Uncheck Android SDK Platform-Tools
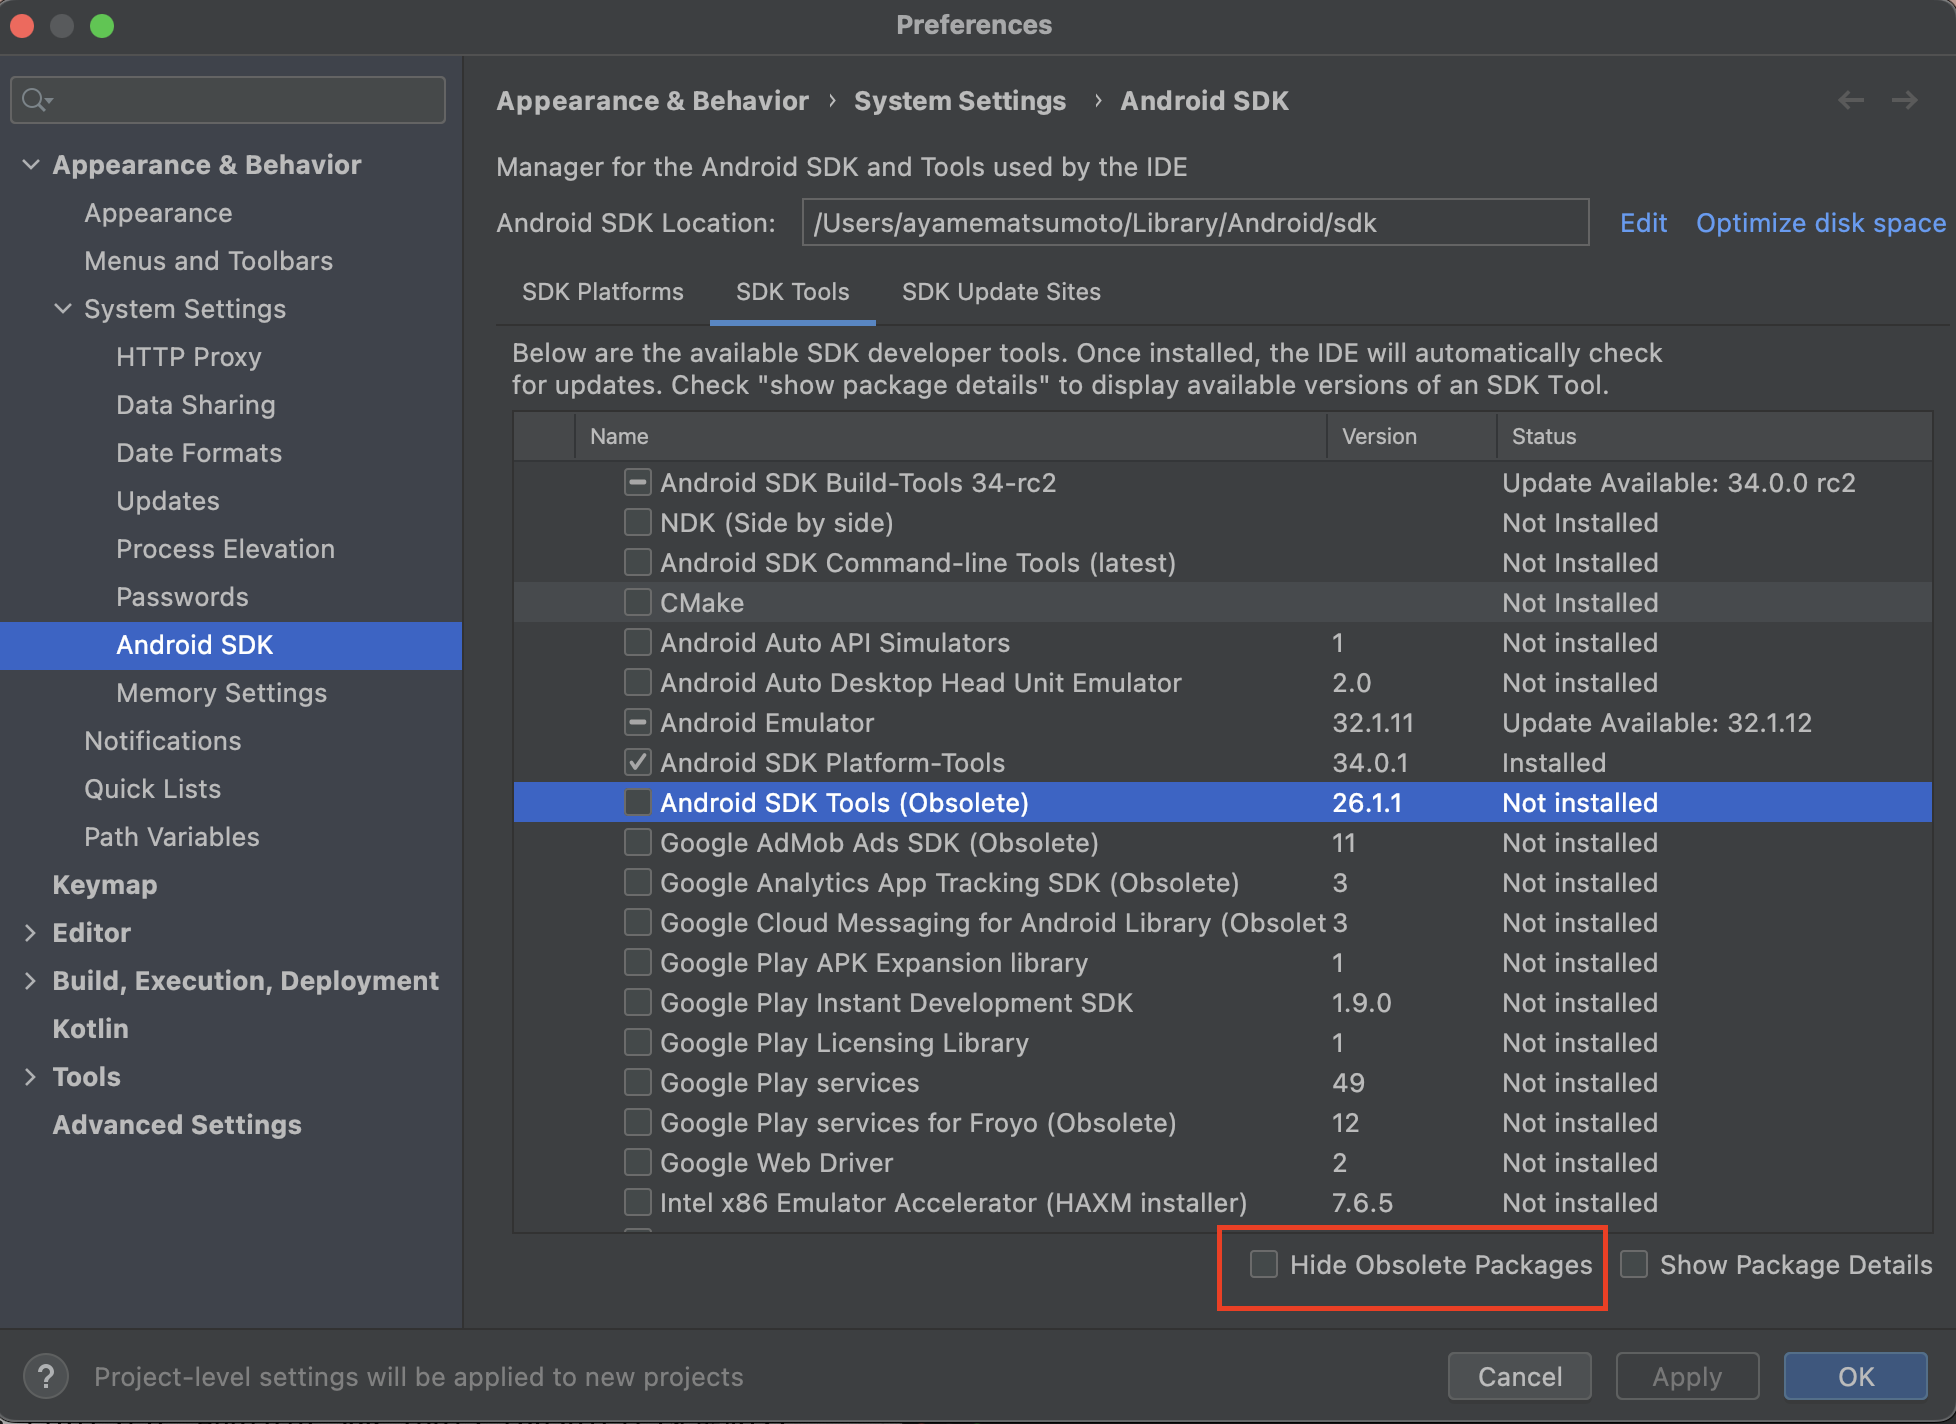Screen dimensions: 1956x1424 tap(637, 762)
